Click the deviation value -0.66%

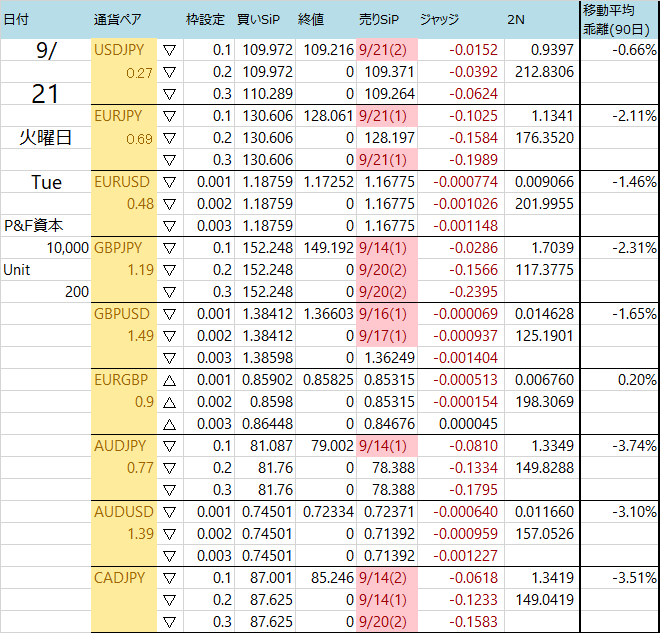634,50
